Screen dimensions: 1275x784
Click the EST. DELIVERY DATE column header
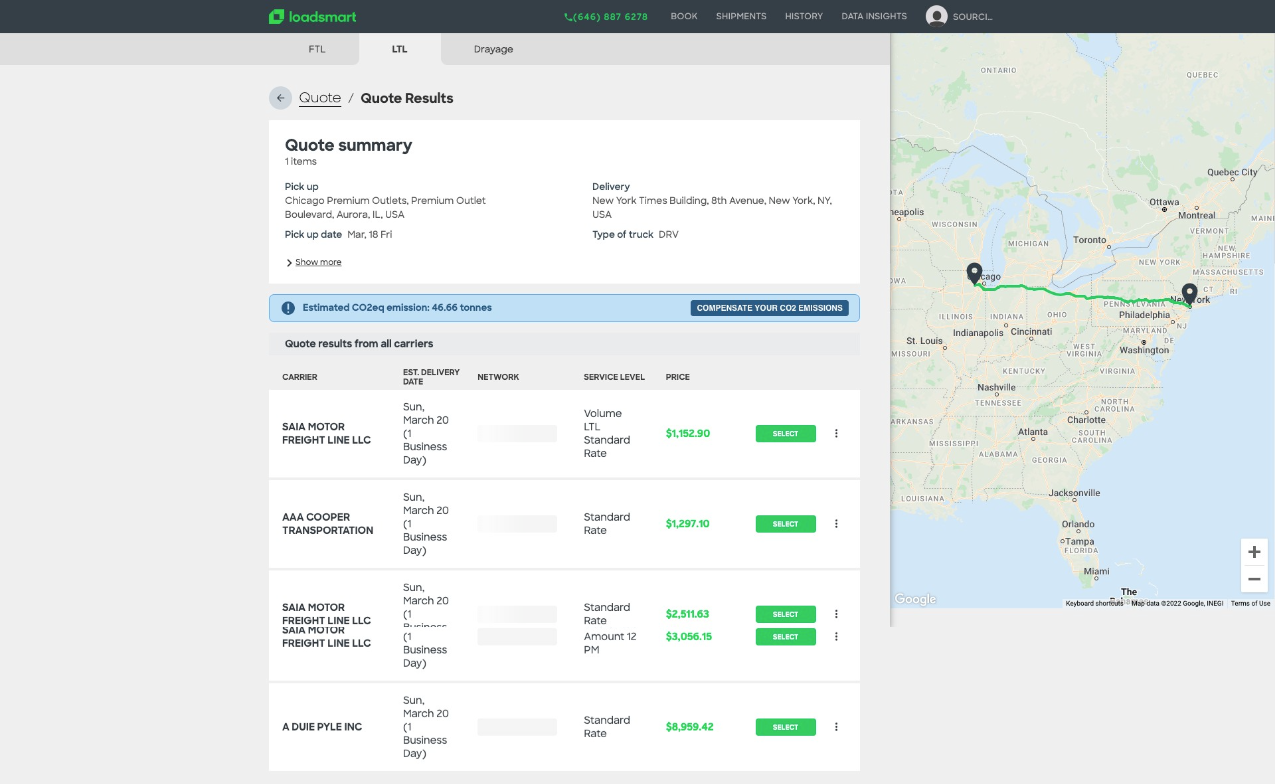tap(432, 377)
